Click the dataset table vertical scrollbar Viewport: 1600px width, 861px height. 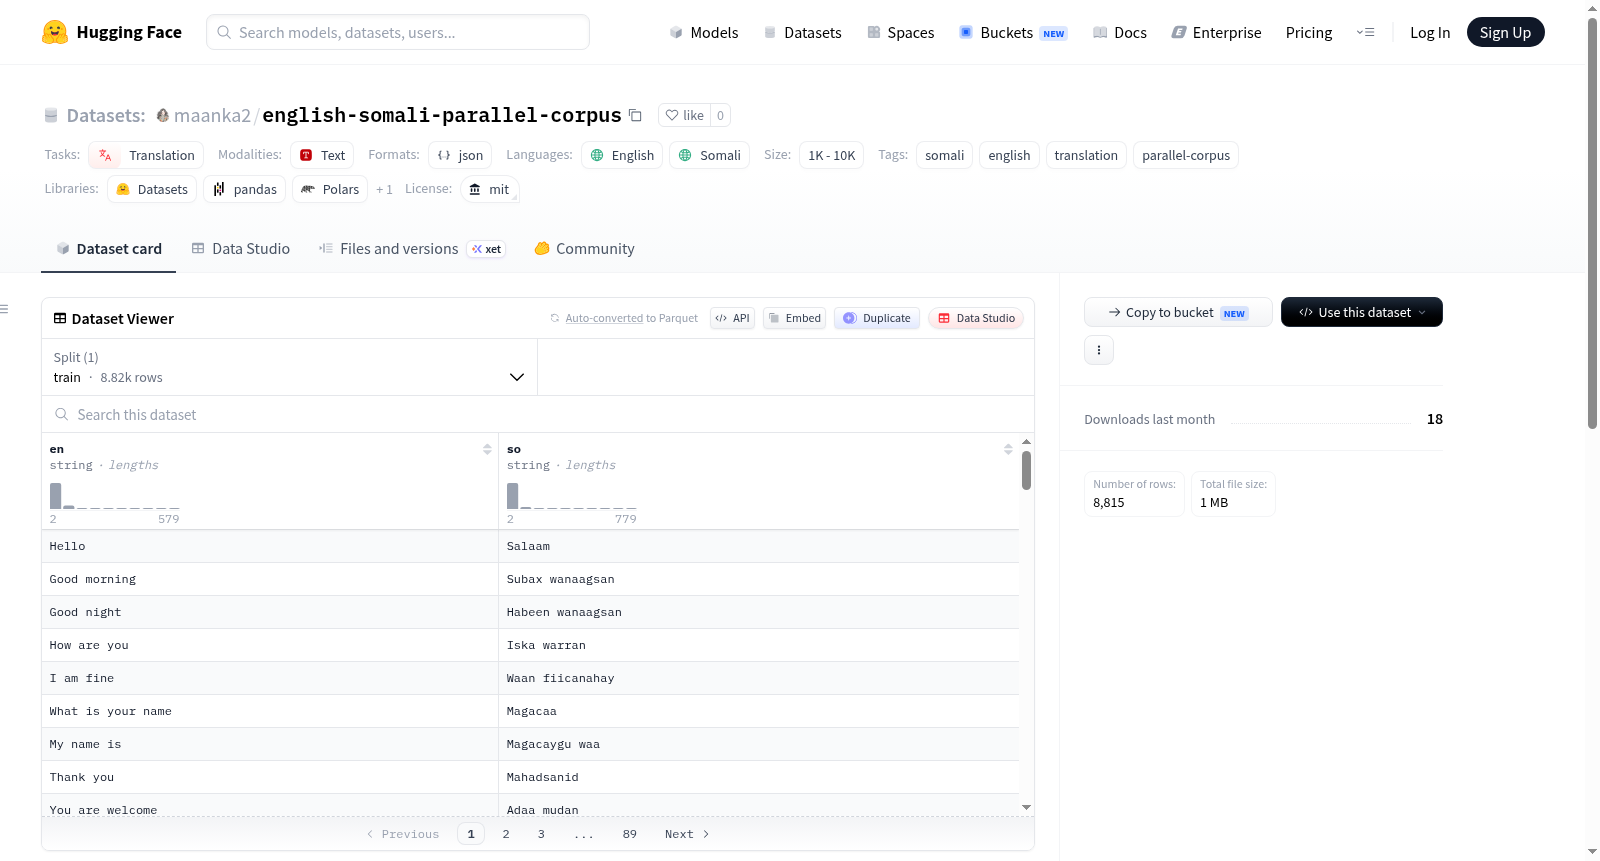[1026, 471]
